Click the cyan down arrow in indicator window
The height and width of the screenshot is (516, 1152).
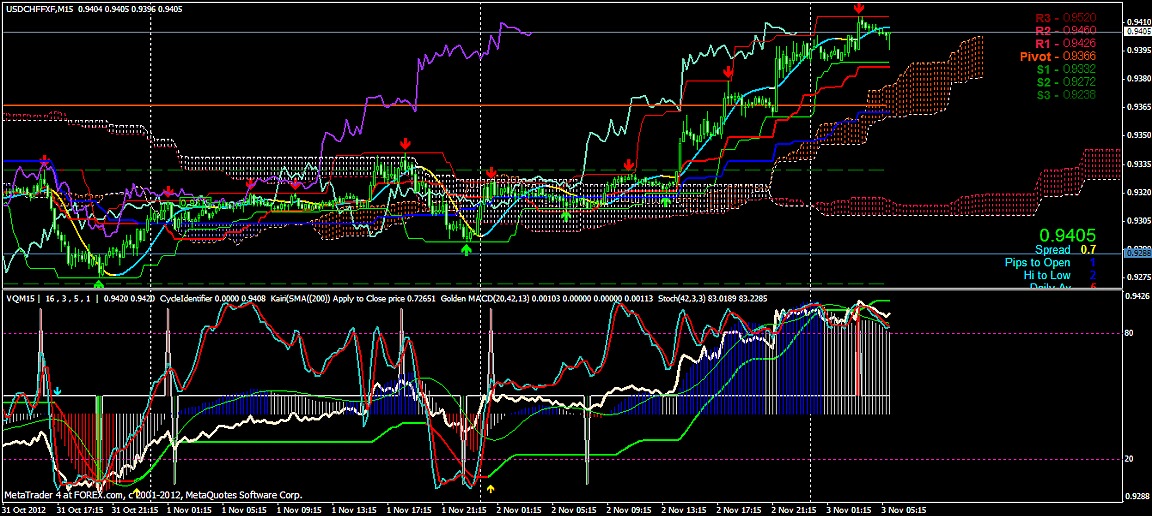coord(57,391)
